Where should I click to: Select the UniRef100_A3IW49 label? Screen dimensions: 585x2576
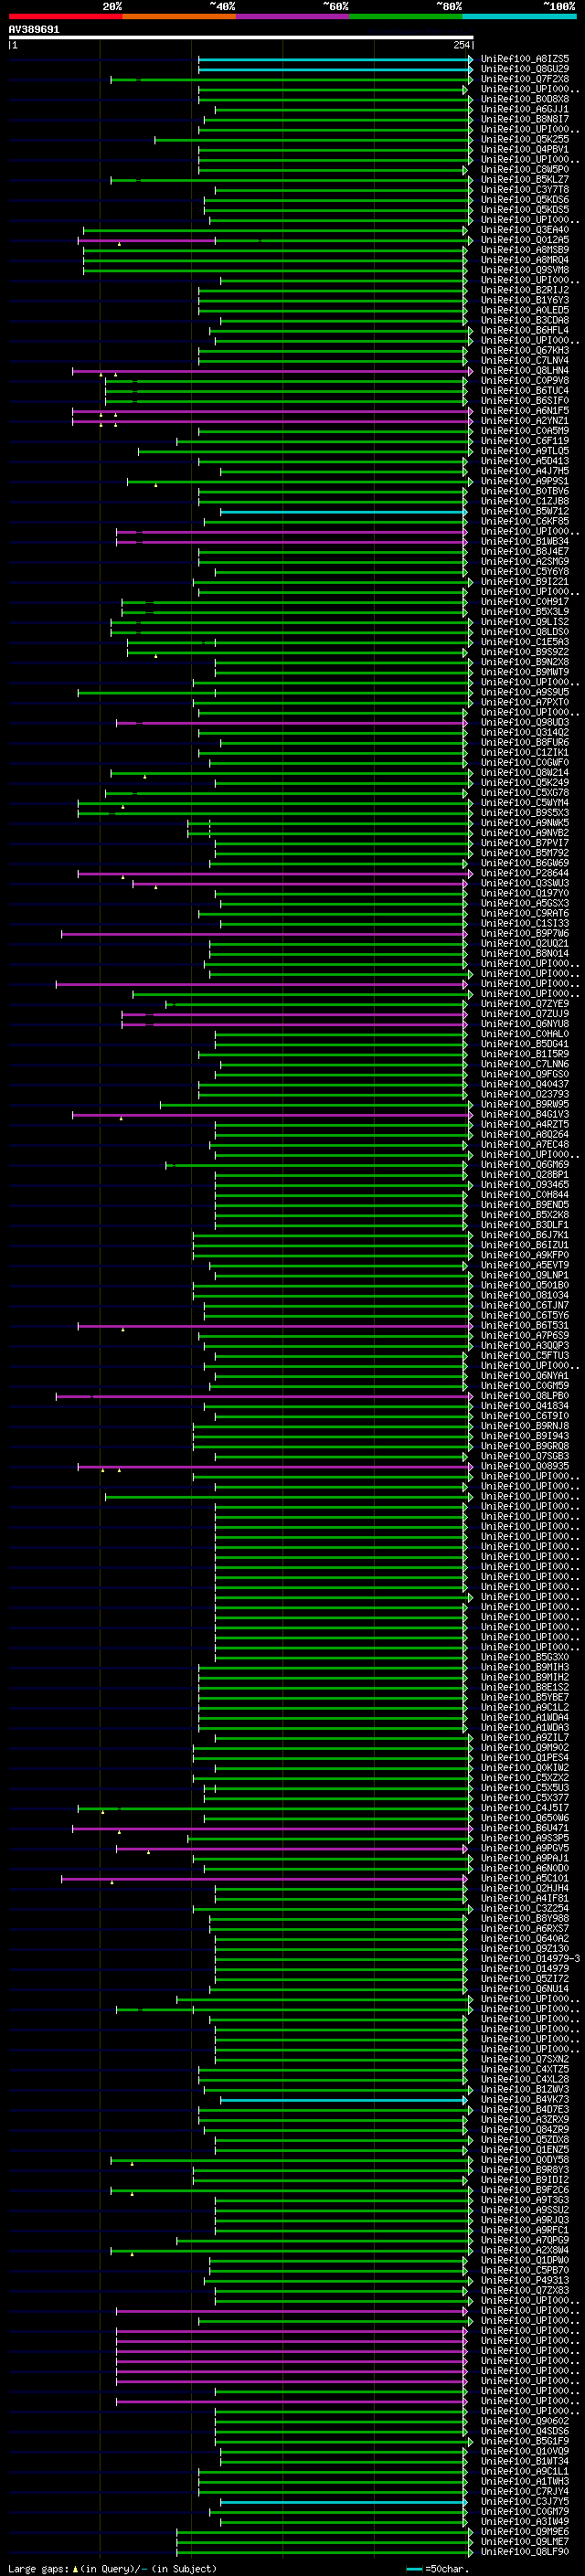pyautogui.click(x=525, y=2522)
